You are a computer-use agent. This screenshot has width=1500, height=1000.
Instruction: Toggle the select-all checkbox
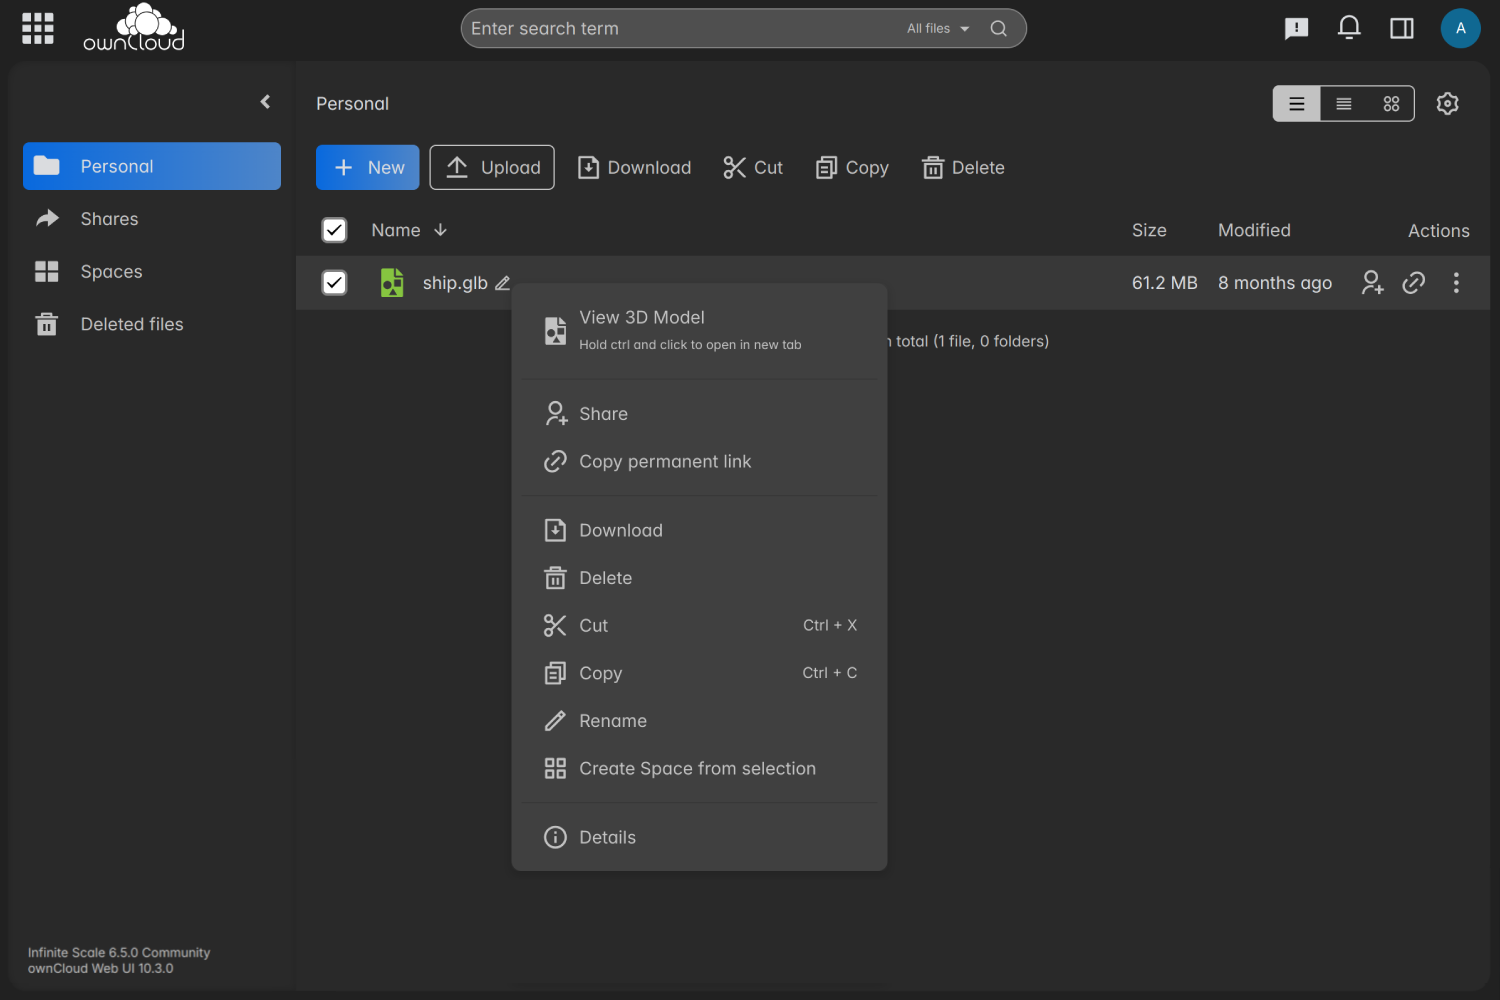[x=334, y=230]
